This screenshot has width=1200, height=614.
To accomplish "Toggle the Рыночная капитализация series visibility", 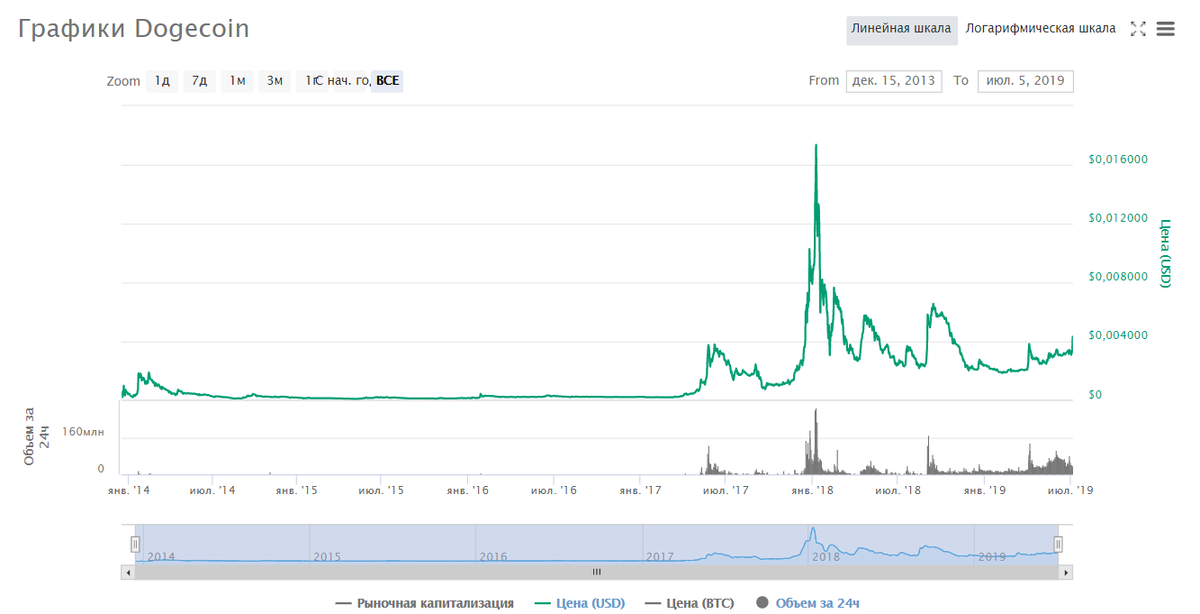I will pos(424,603).
